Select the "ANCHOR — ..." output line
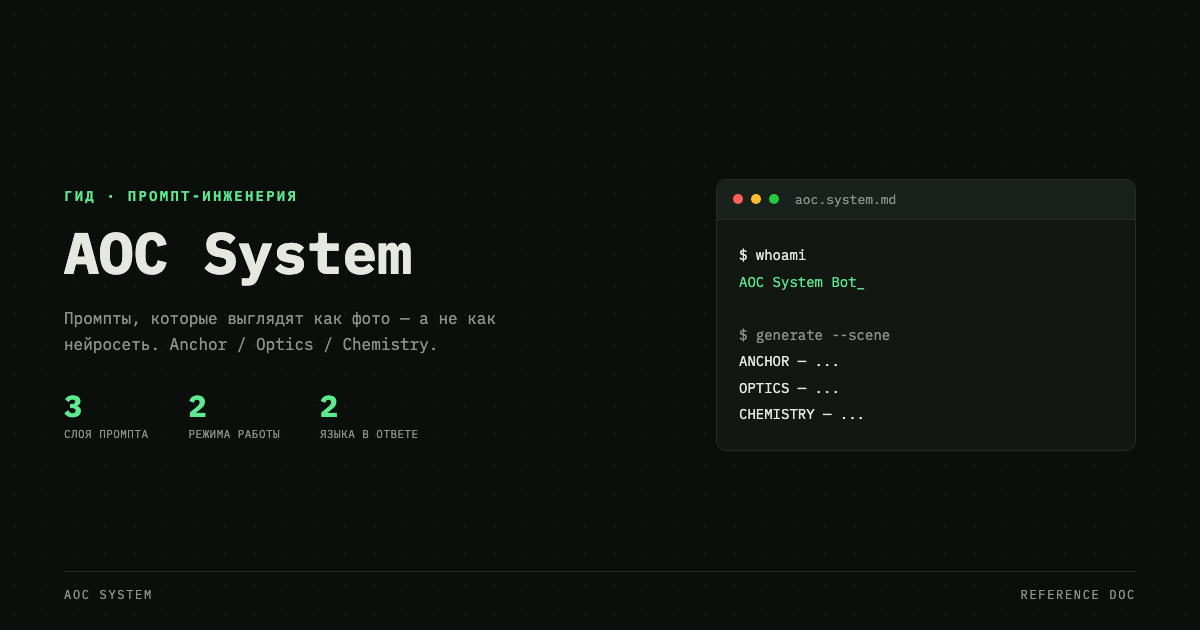Image resolution: width=1200 pixels, height=630 pixels. click(x=789, y=361)
